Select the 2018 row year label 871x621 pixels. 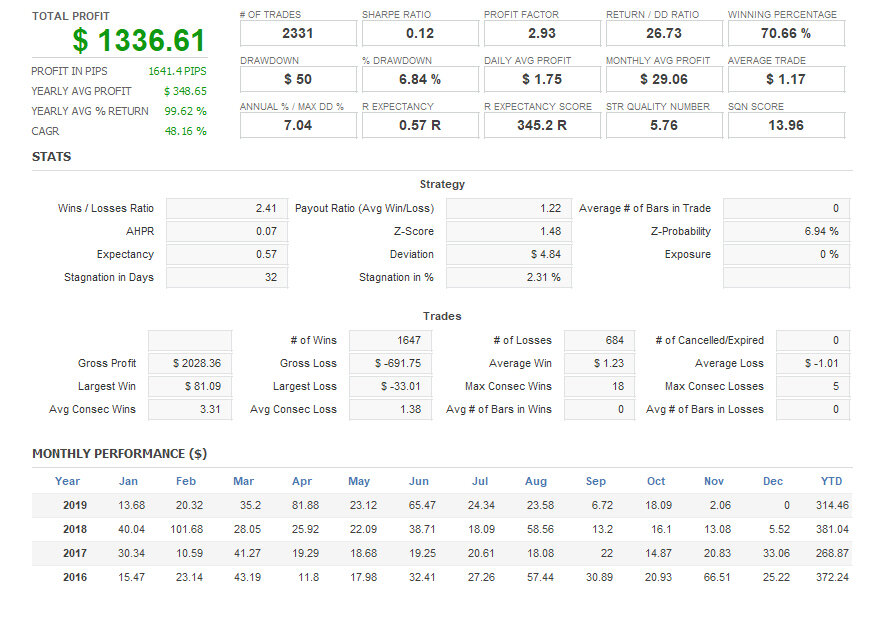pyautogui.click(x=75, y=529)
